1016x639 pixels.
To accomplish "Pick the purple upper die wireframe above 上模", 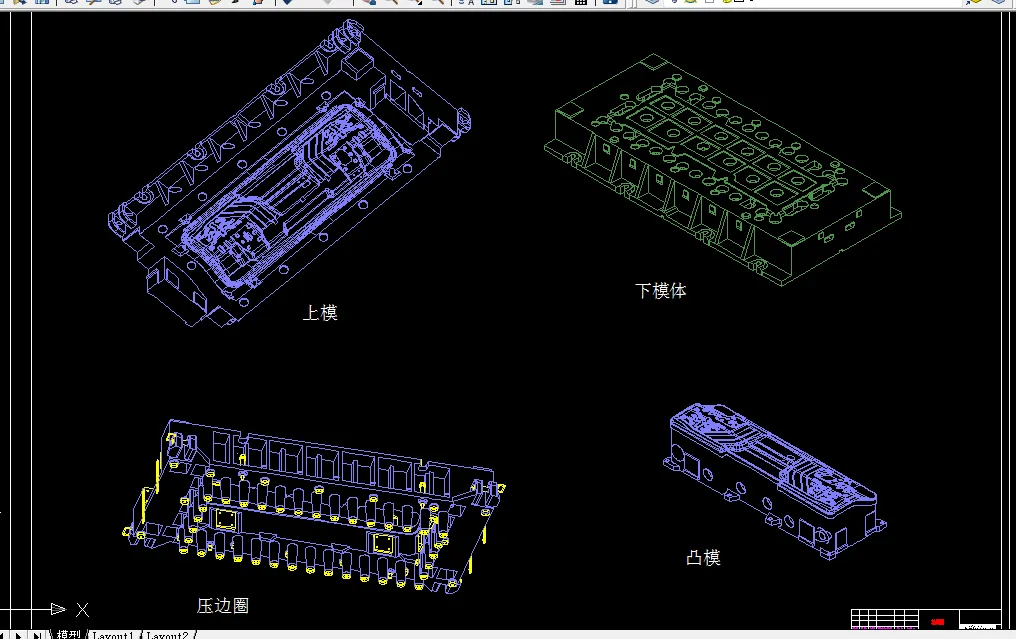I will (289, 174).
